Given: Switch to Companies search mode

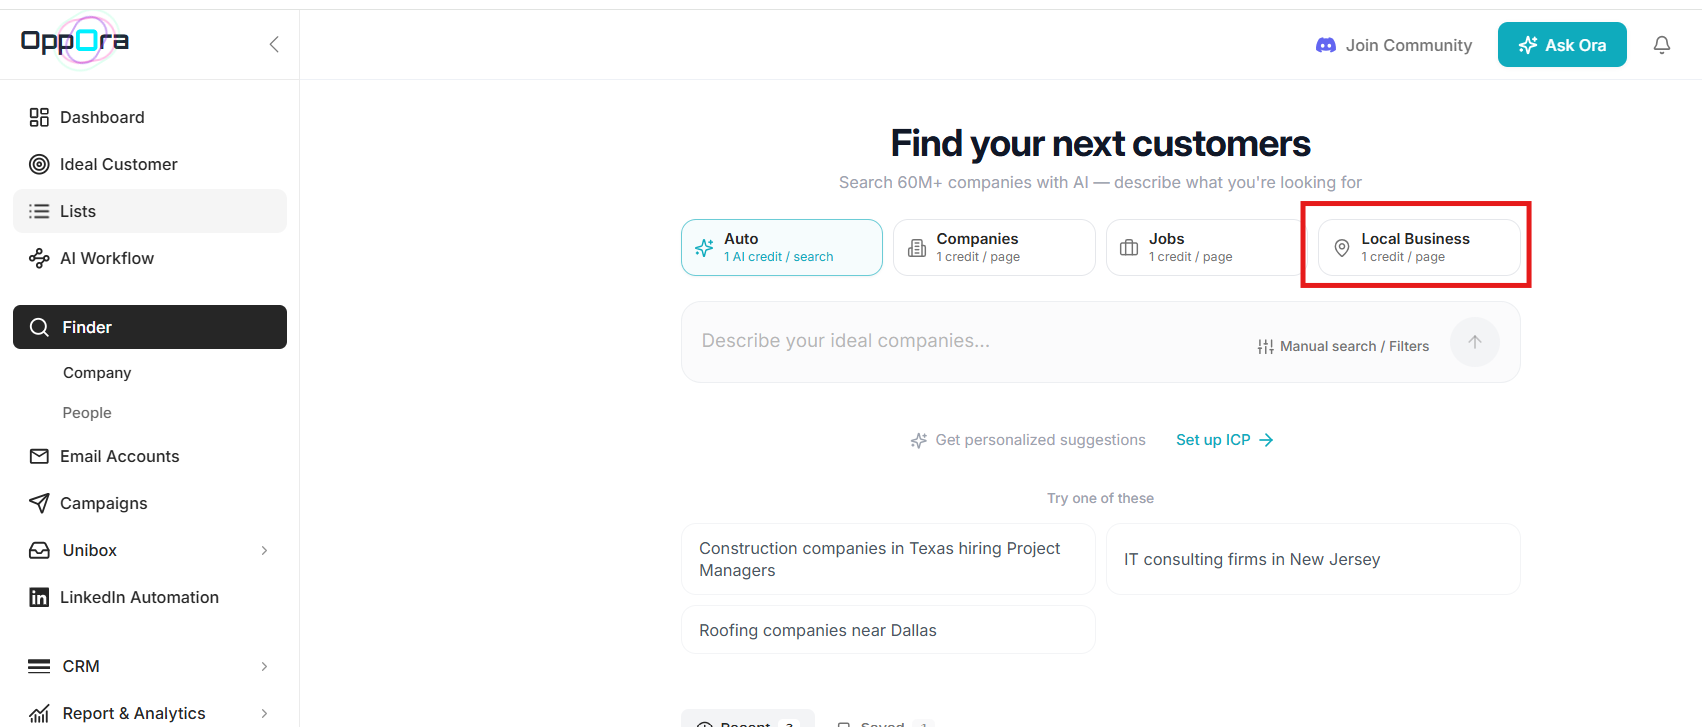Looking at the screenshot, I should [x=994, y=247].
